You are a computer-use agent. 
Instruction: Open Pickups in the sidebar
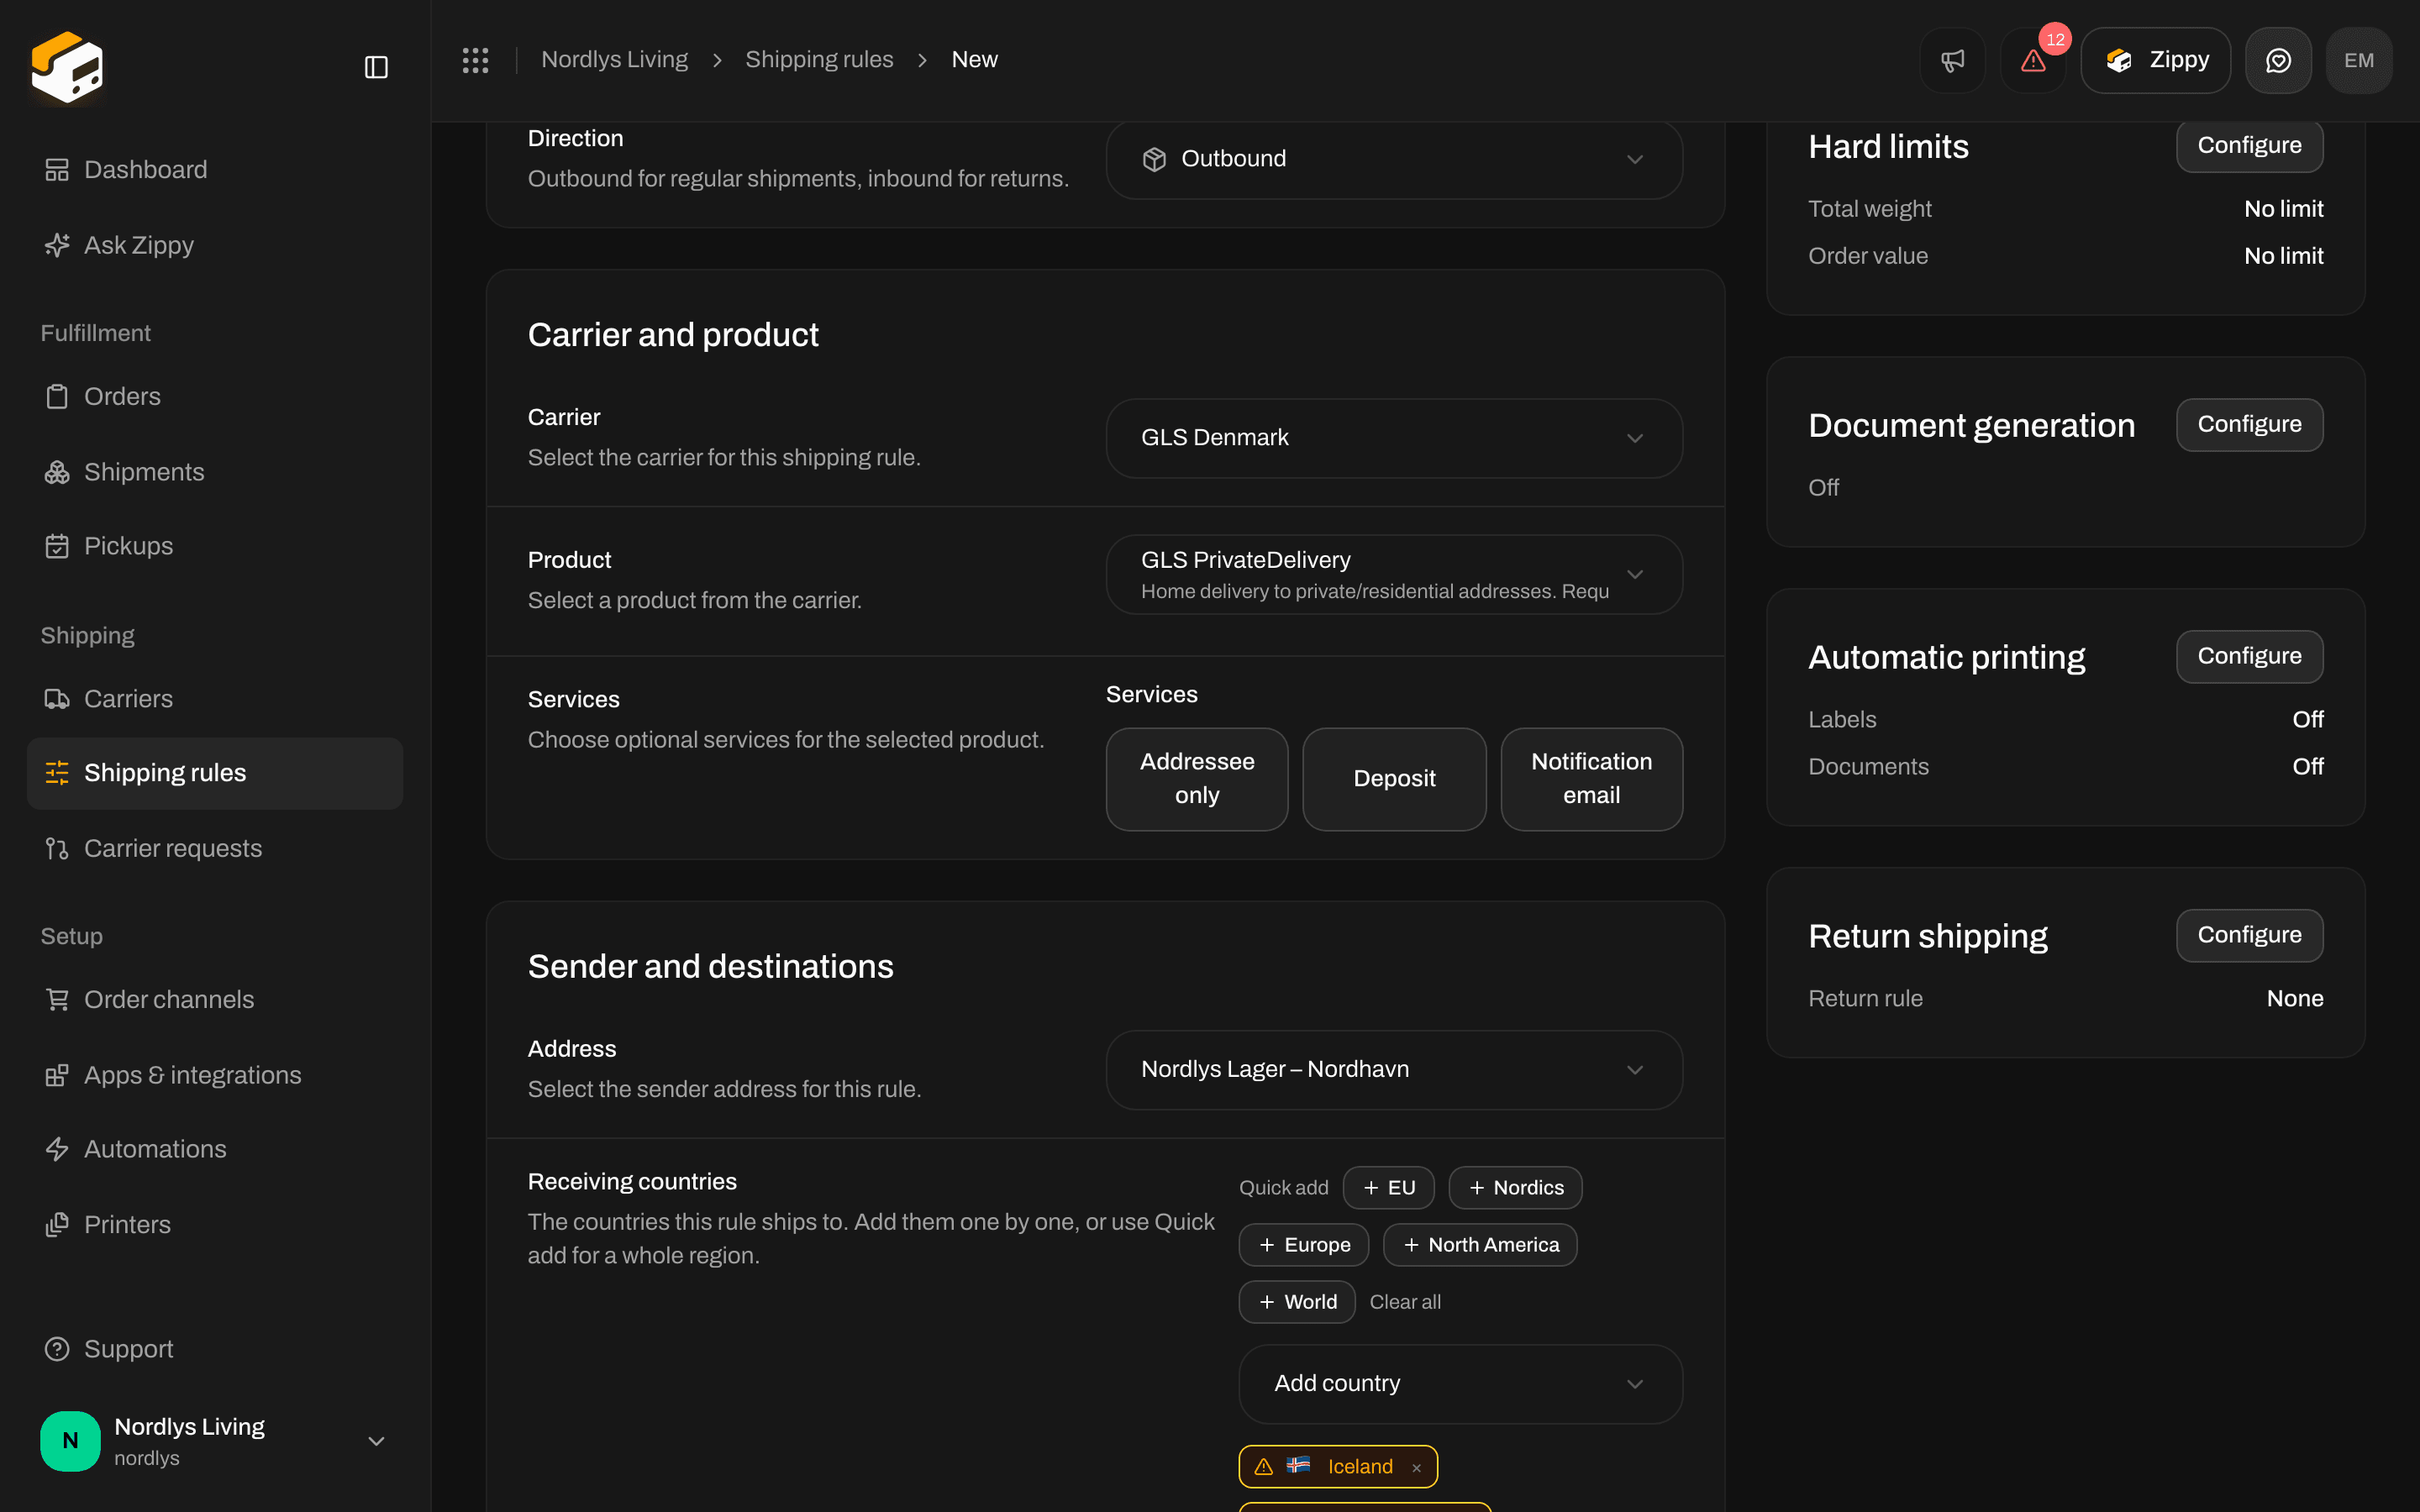click(x=215, y=546)
